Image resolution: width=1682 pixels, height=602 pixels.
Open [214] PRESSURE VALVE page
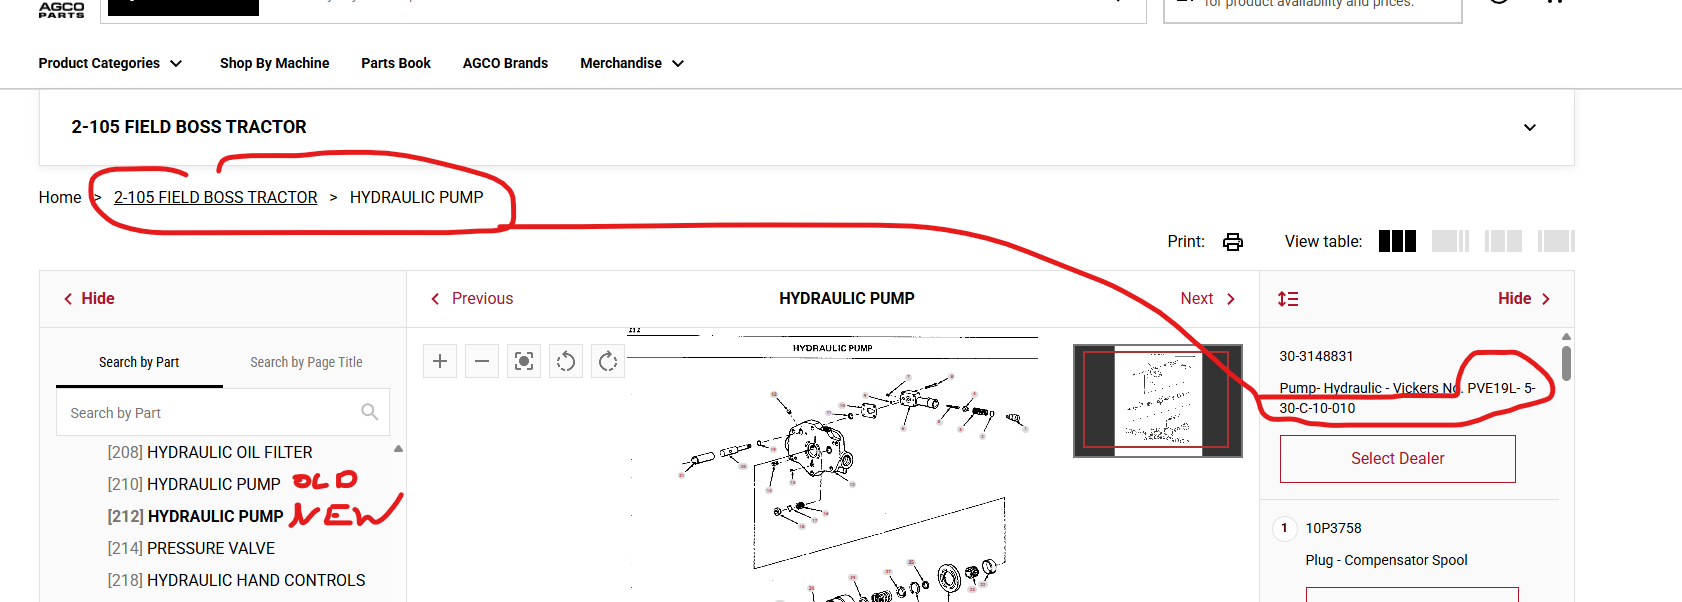(x=191, y=548)
